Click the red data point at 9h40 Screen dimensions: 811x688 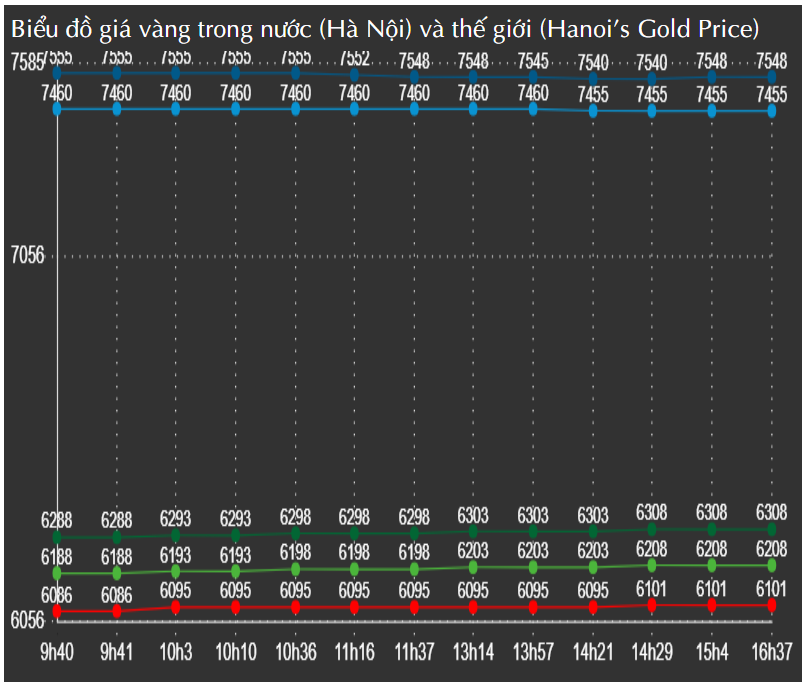tap(57, 610)
